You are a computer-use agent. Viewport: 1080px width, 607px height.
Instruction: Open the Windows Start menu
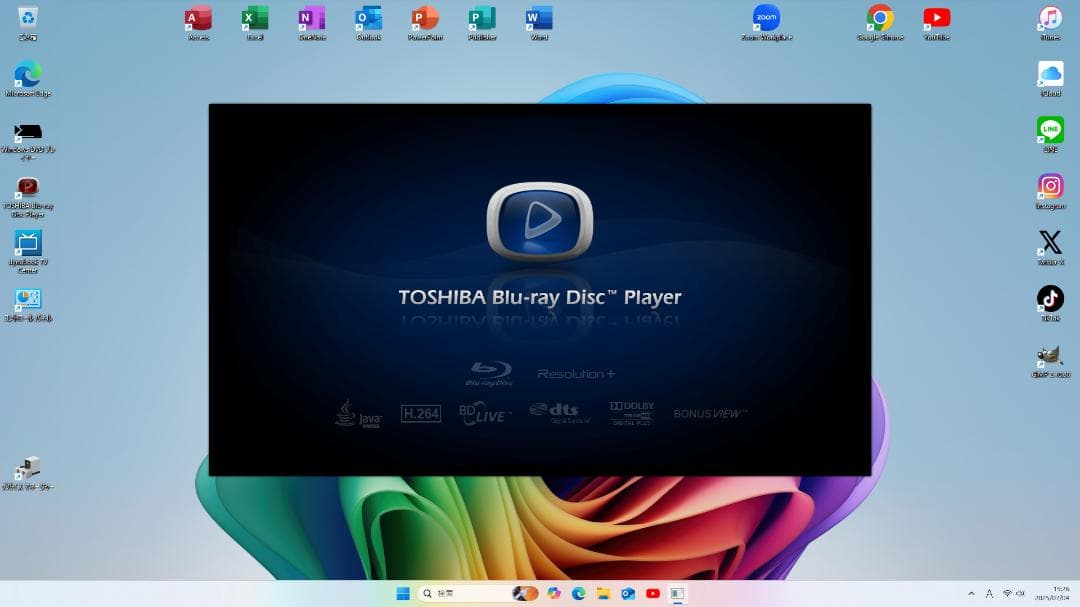point(404,593)
